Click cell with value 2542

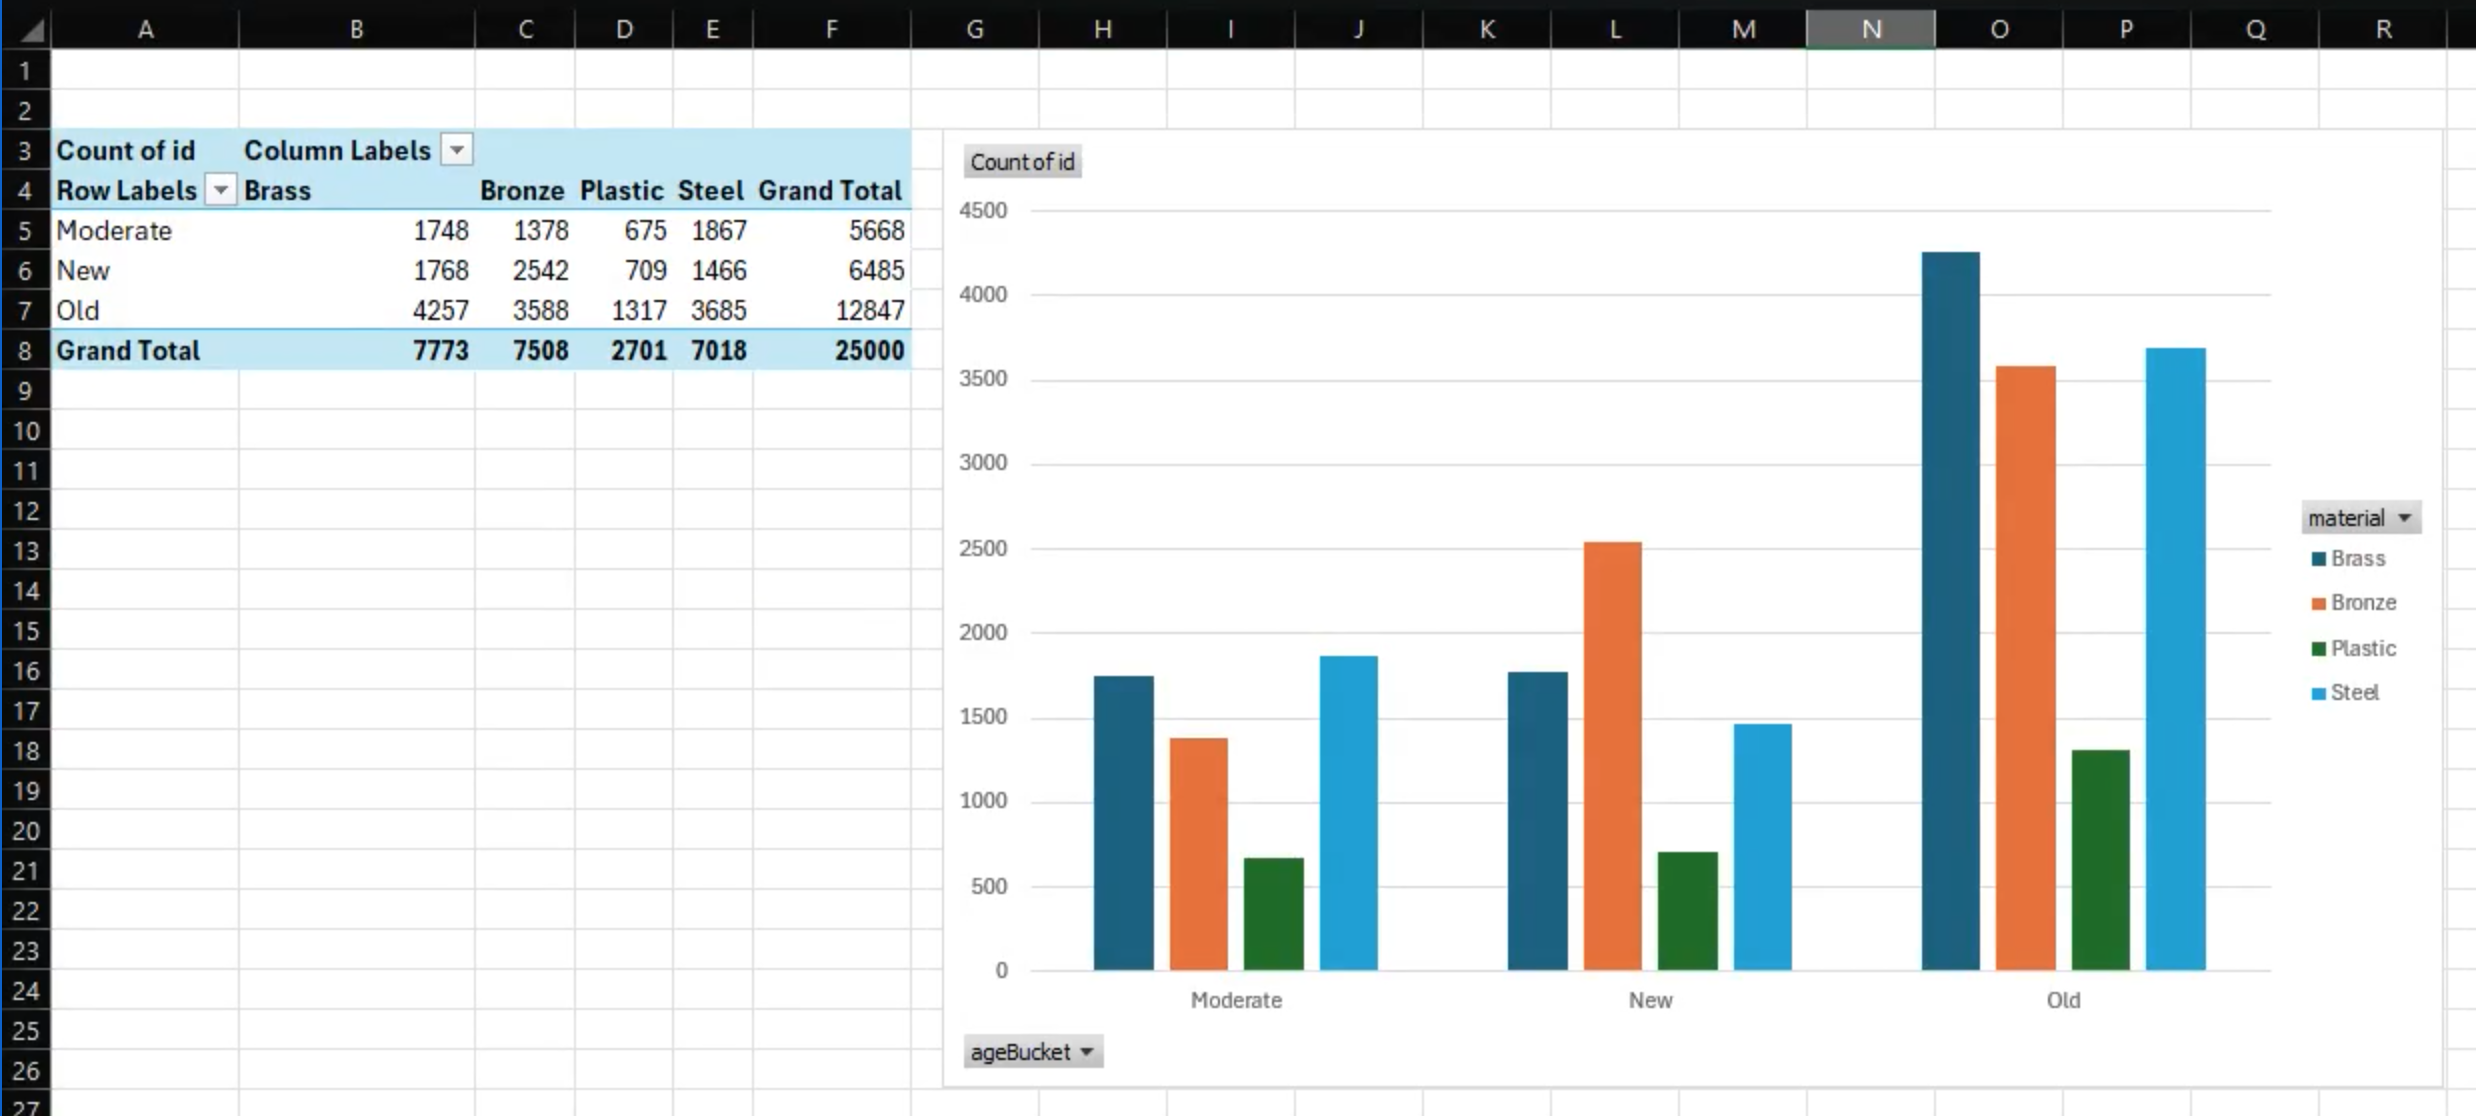coord(525,270)
